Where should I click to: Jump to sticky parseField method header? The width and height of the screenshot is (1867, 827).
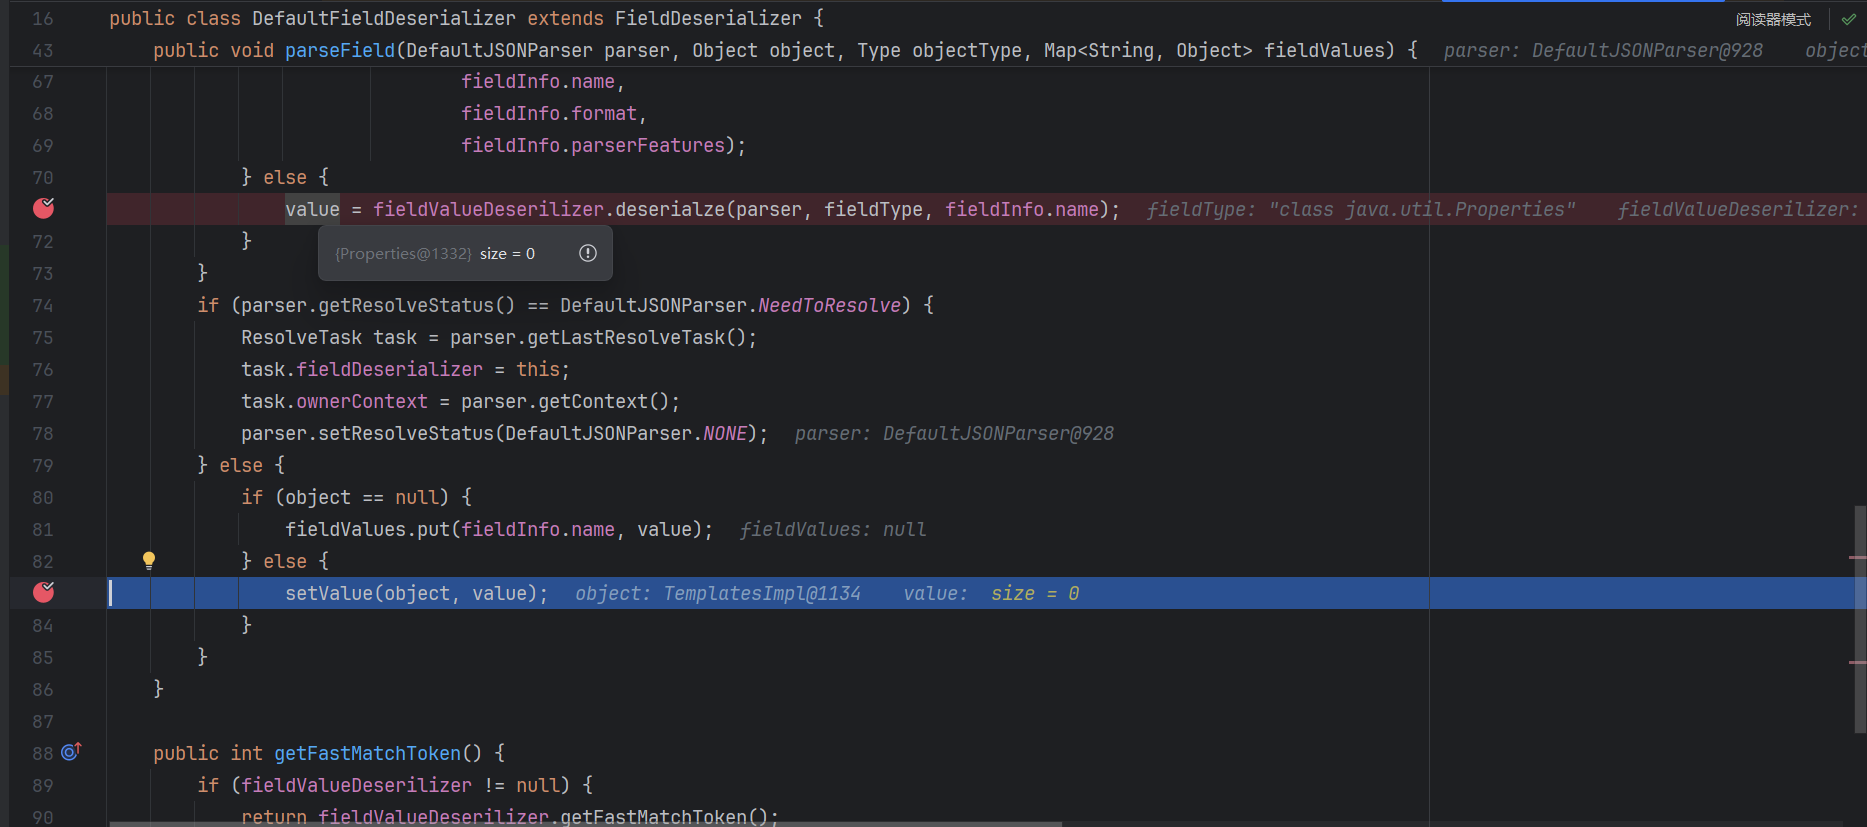[339, 51]
